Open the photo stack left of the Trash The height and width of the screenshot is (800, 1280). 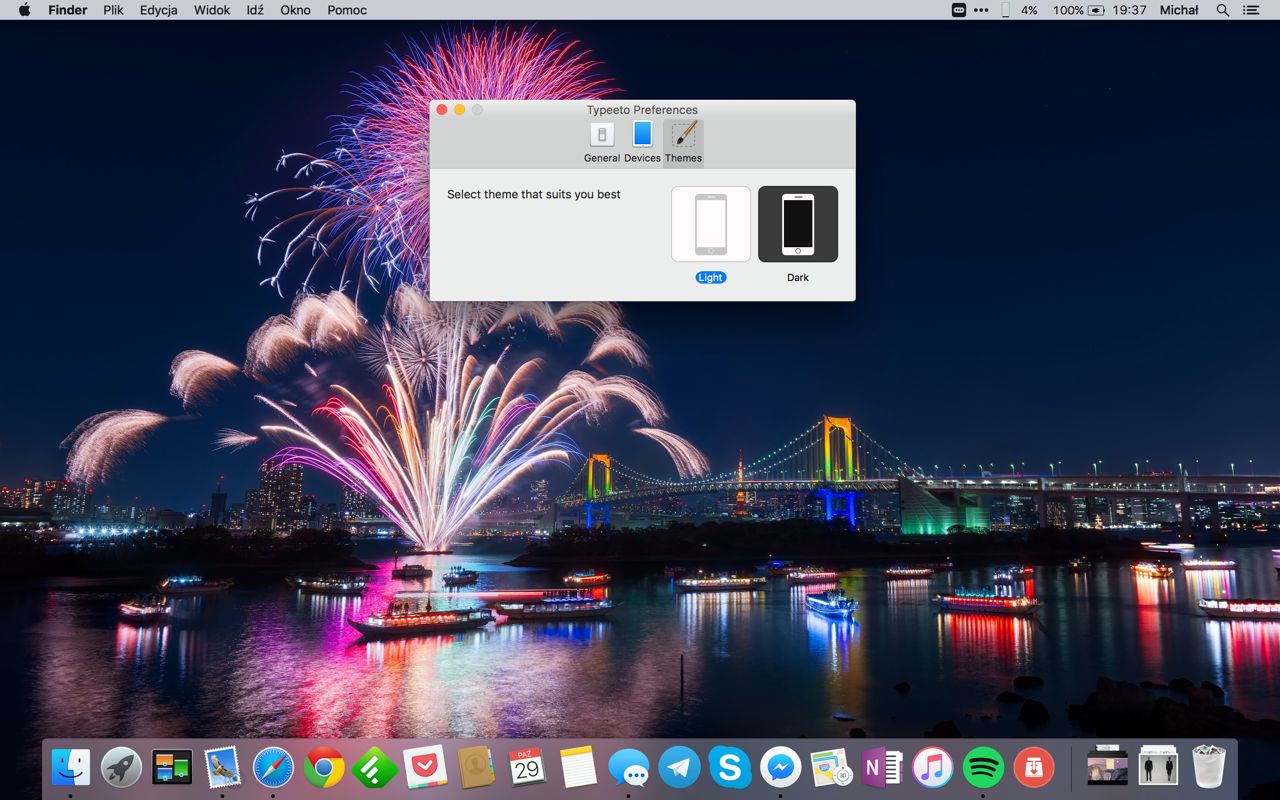click(x=1107, y=767)
